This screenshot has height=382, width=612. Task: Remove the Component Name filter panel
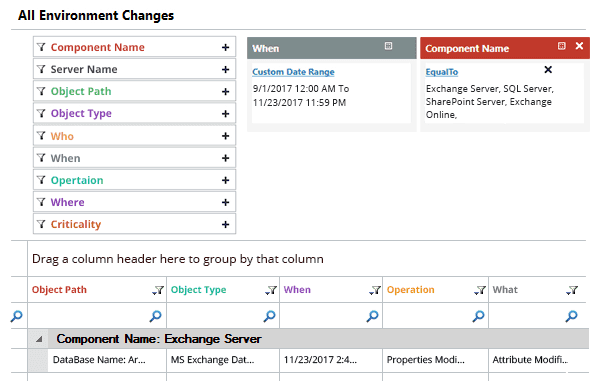(579, 46)
